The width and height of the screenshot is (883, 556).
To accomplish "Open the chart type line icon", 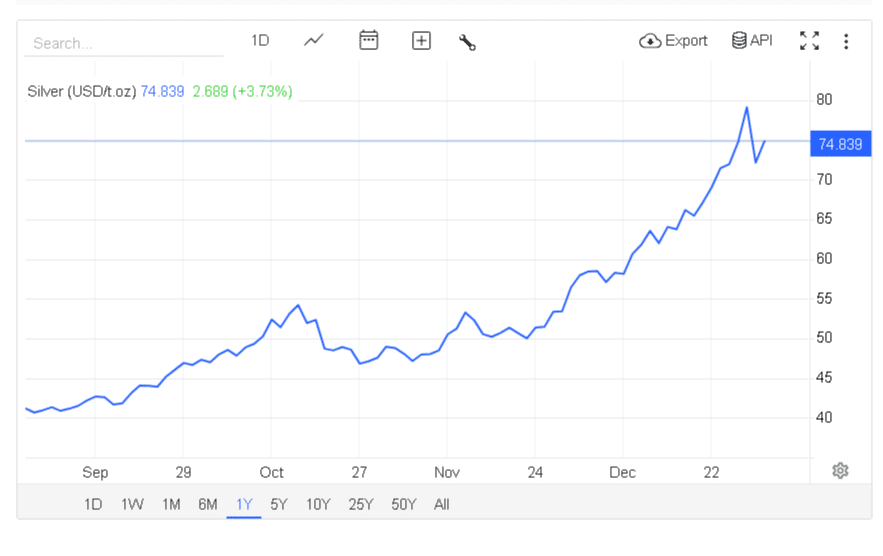I will click(x=314, y=41).
